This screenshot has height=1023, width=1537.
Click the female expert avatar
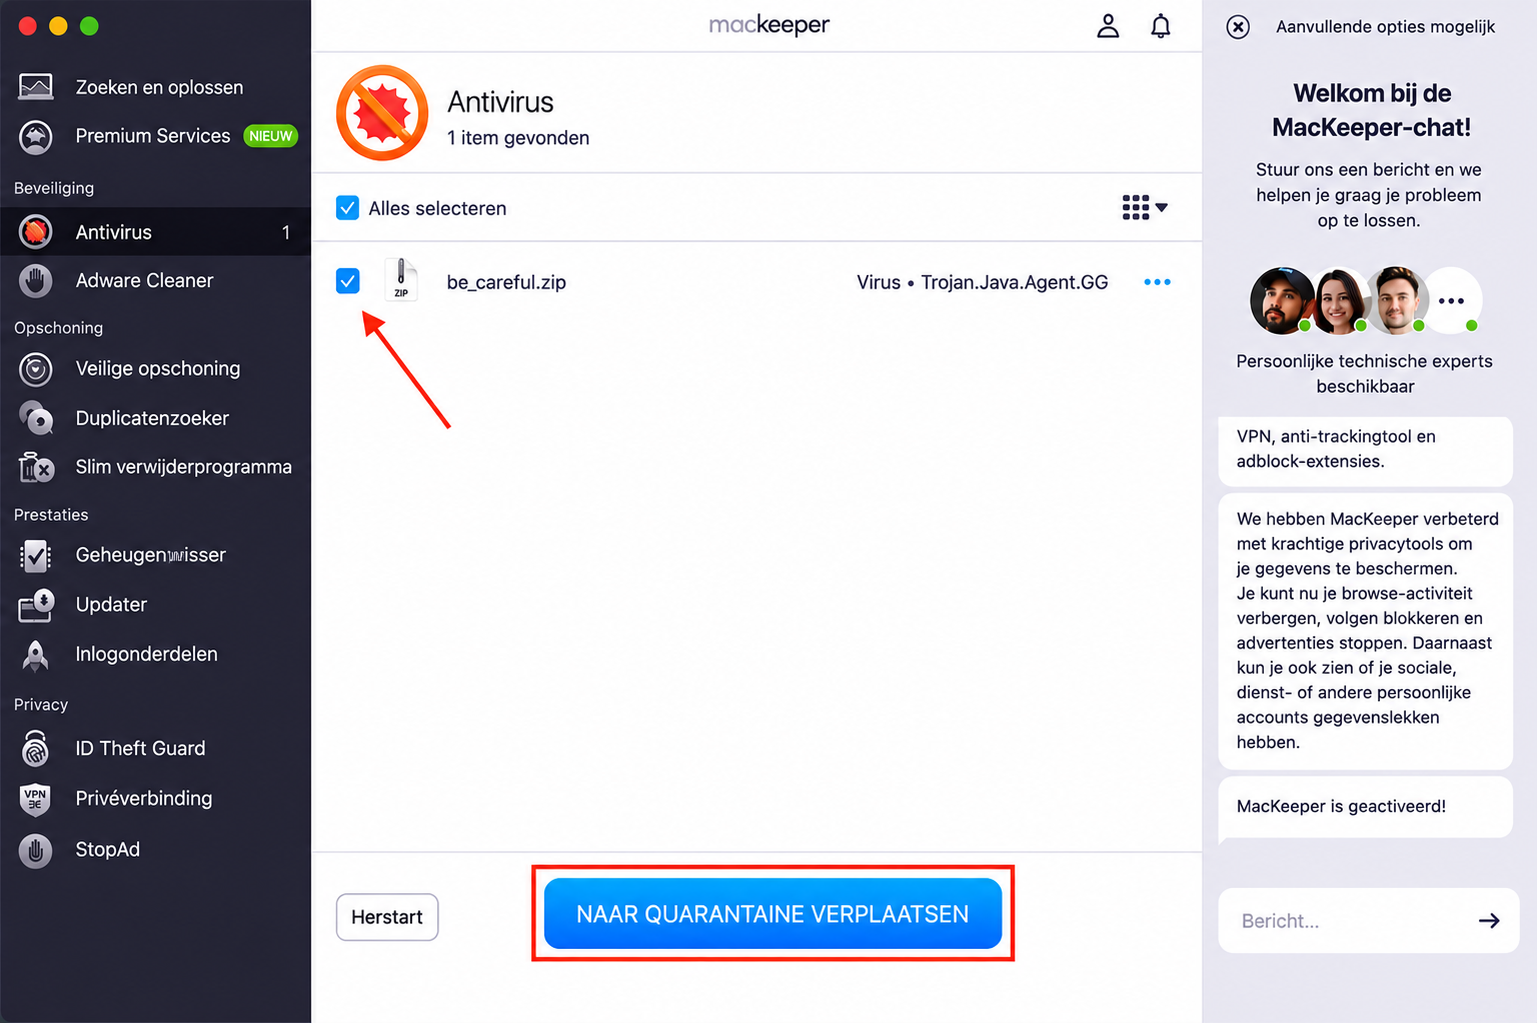pyautogui.click(x=1341, y=300)
